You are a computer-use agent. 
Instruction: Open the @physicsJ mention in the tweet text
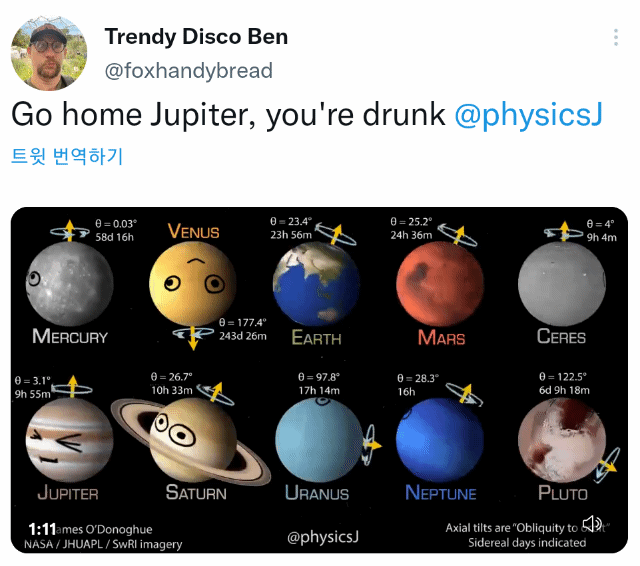click(x=528, y=115)
